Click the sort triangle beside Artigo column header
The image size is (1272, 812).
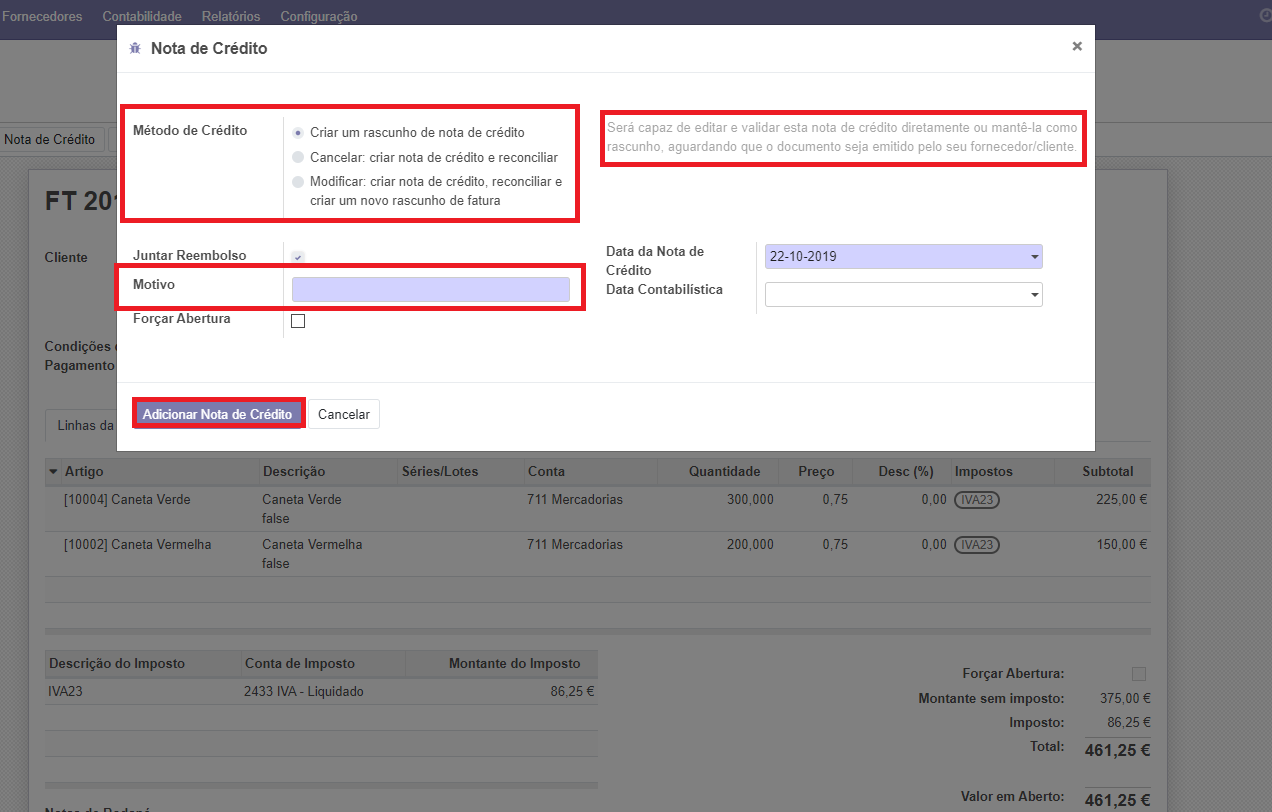click(x=53, y=471)
